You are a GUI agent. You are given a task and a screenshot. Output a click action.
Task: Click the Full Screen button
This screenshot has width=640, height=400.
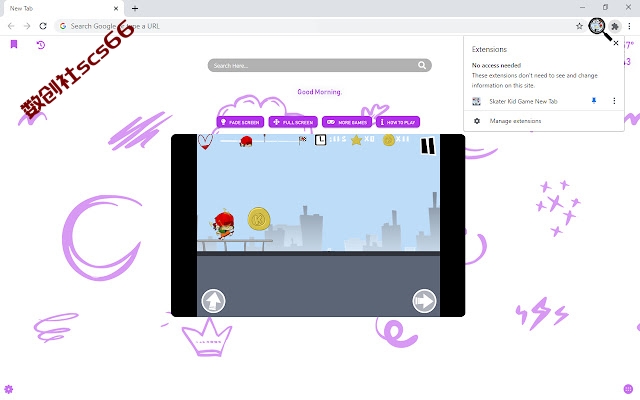pyautogui.click(x=293, y=122)
